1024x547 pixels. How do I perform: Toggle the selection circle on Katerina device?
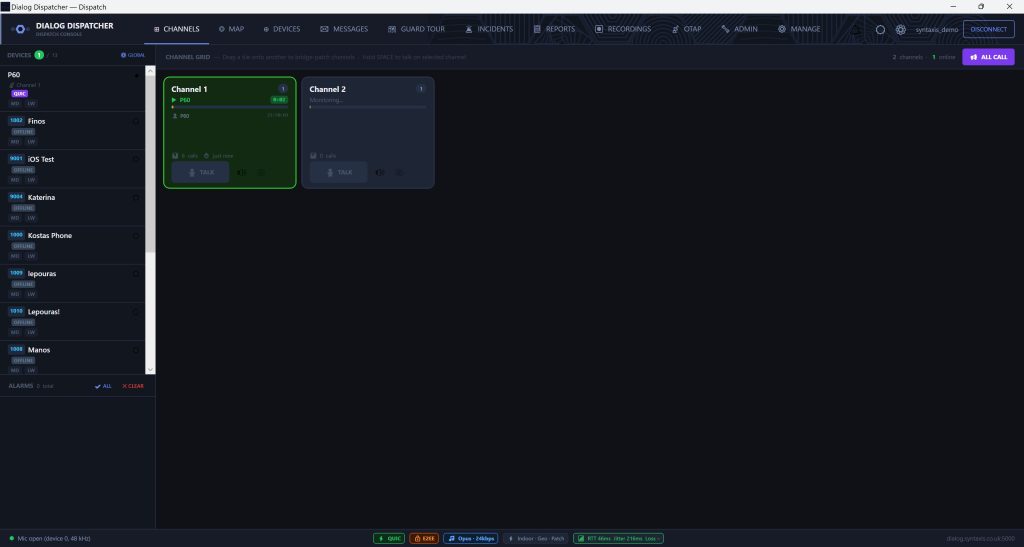pos(136,198)
